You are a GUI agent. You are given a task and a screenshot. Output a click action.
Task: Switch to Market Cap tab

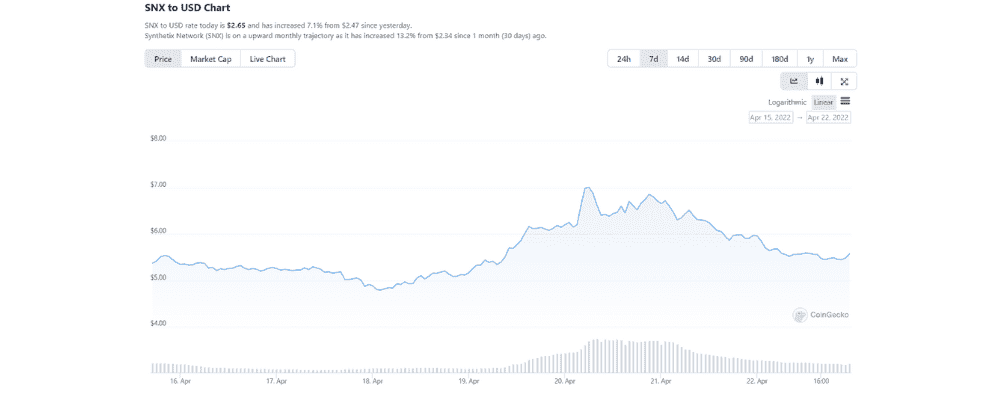211,59
